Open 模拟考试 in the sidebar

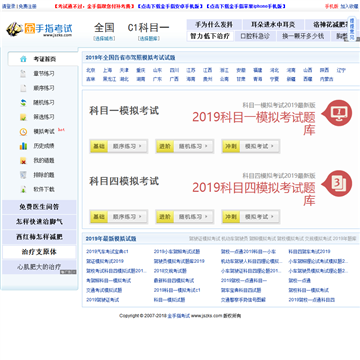44,132
